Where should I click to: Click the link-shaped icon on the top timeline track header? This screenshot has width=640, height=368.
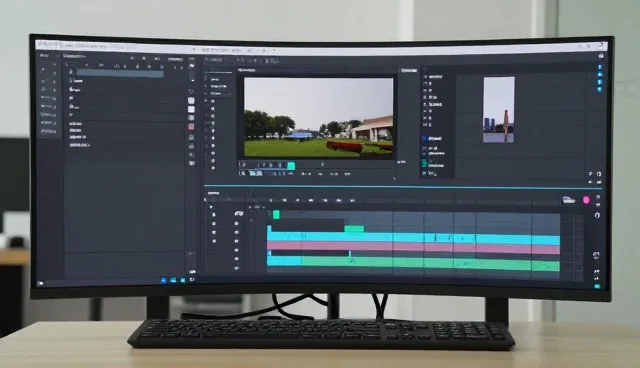239,213
